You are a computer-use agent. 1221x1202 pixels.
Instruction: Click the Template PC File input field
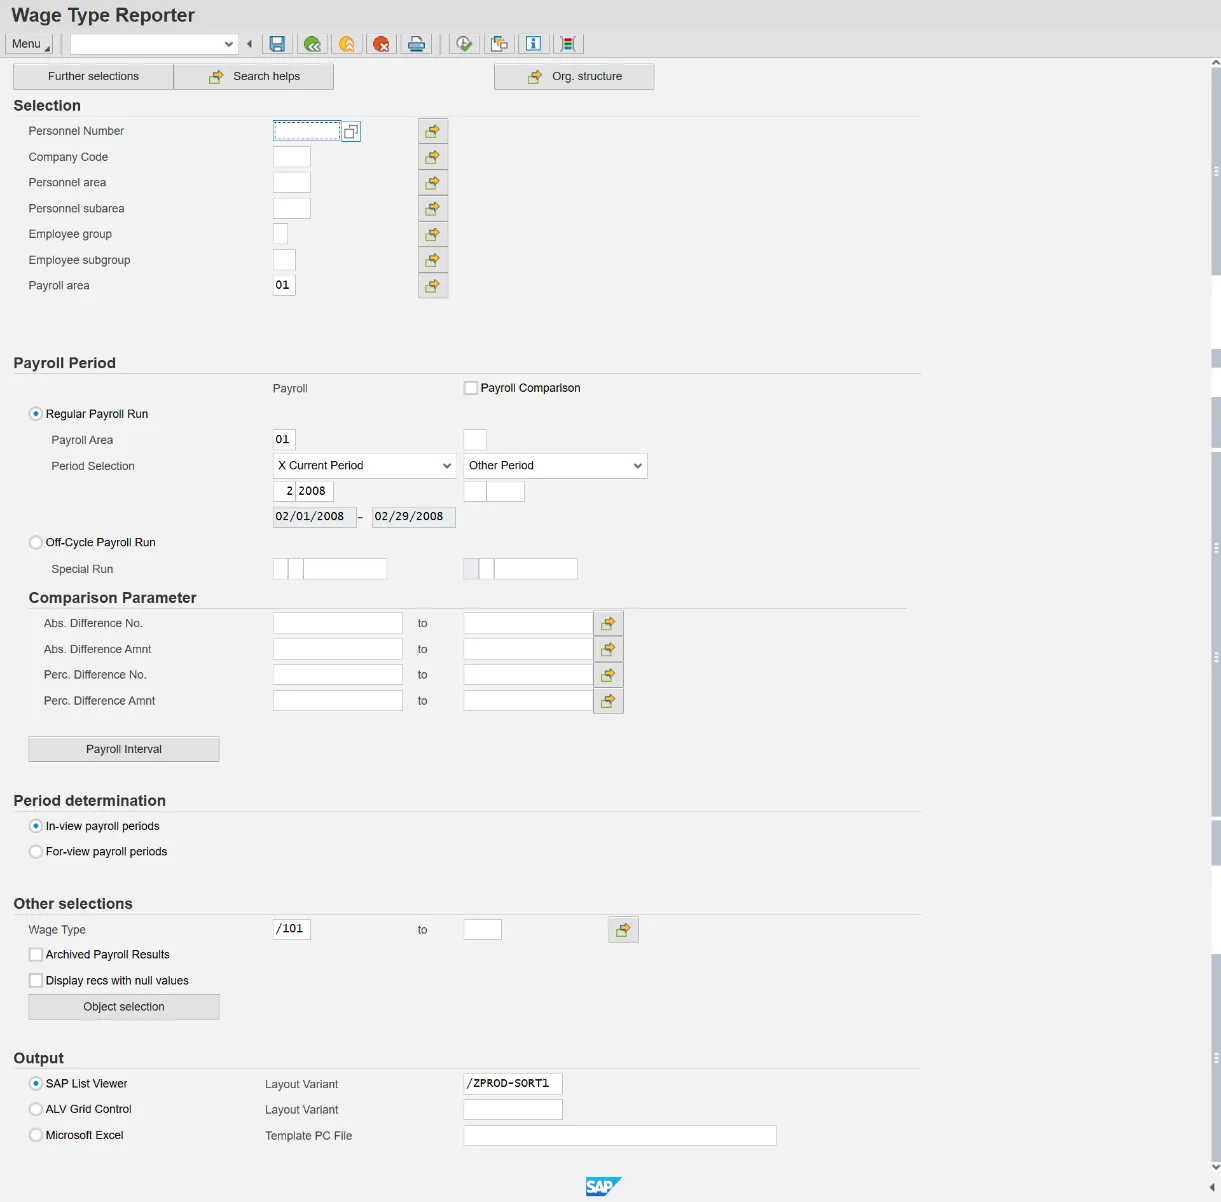coord(619,1135)
